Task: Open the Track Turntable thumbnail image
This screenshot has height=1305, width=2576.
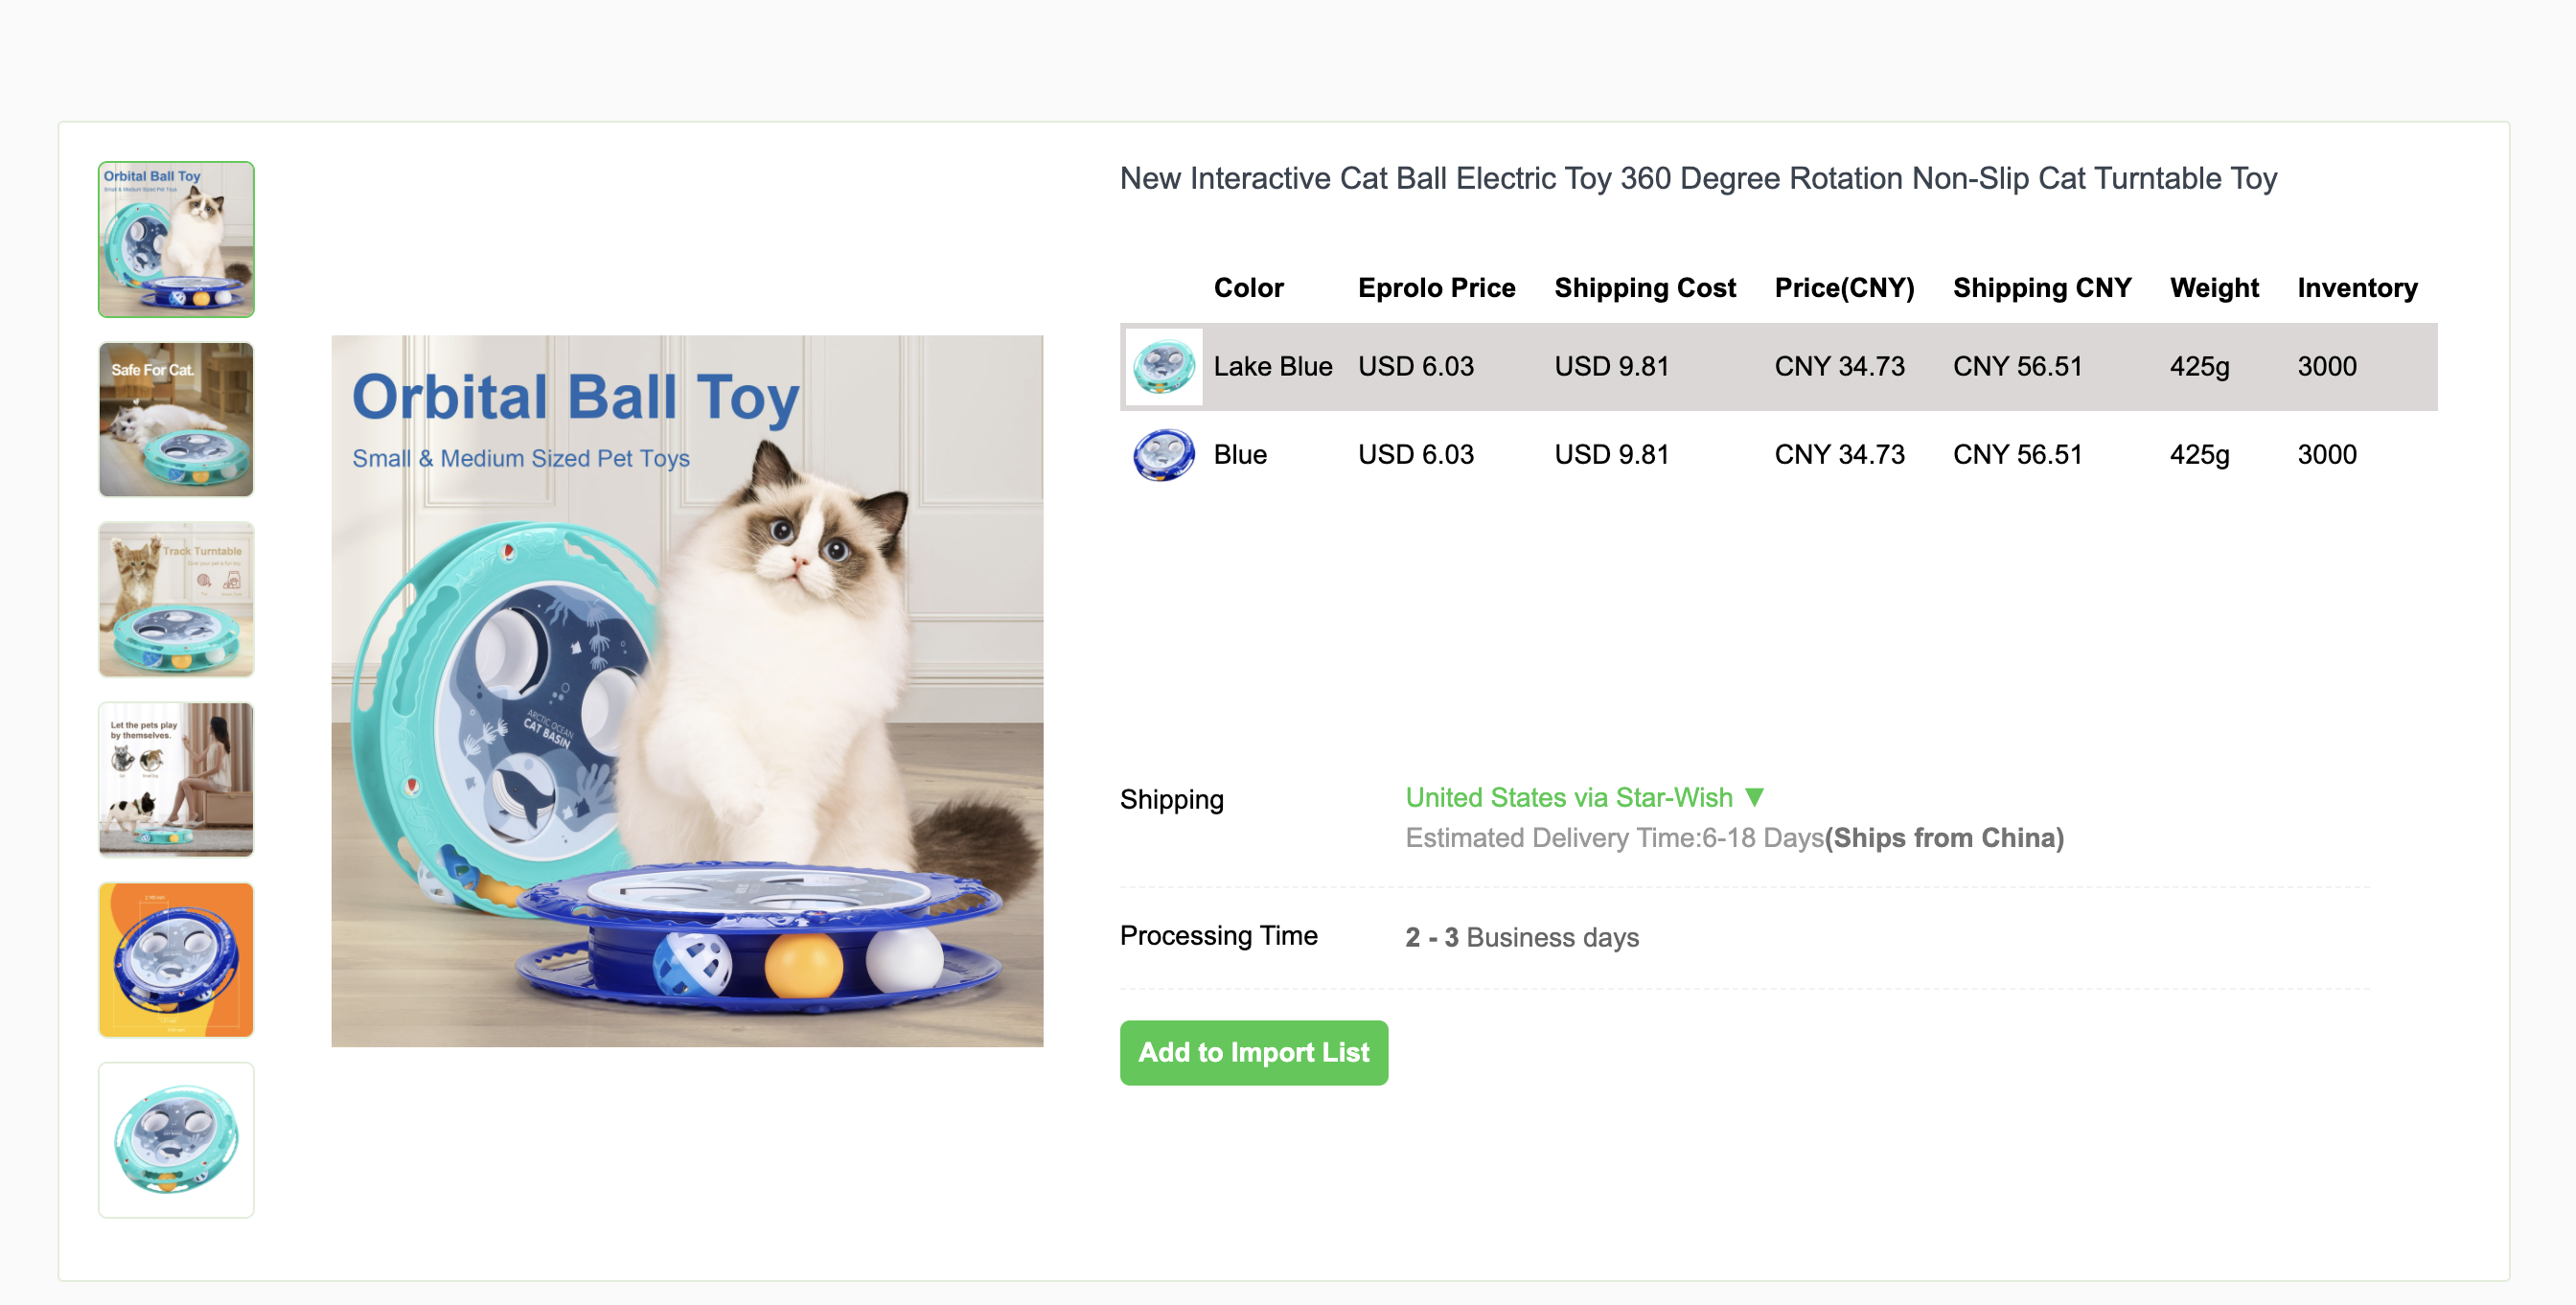Action: click(x=176, y=600)
